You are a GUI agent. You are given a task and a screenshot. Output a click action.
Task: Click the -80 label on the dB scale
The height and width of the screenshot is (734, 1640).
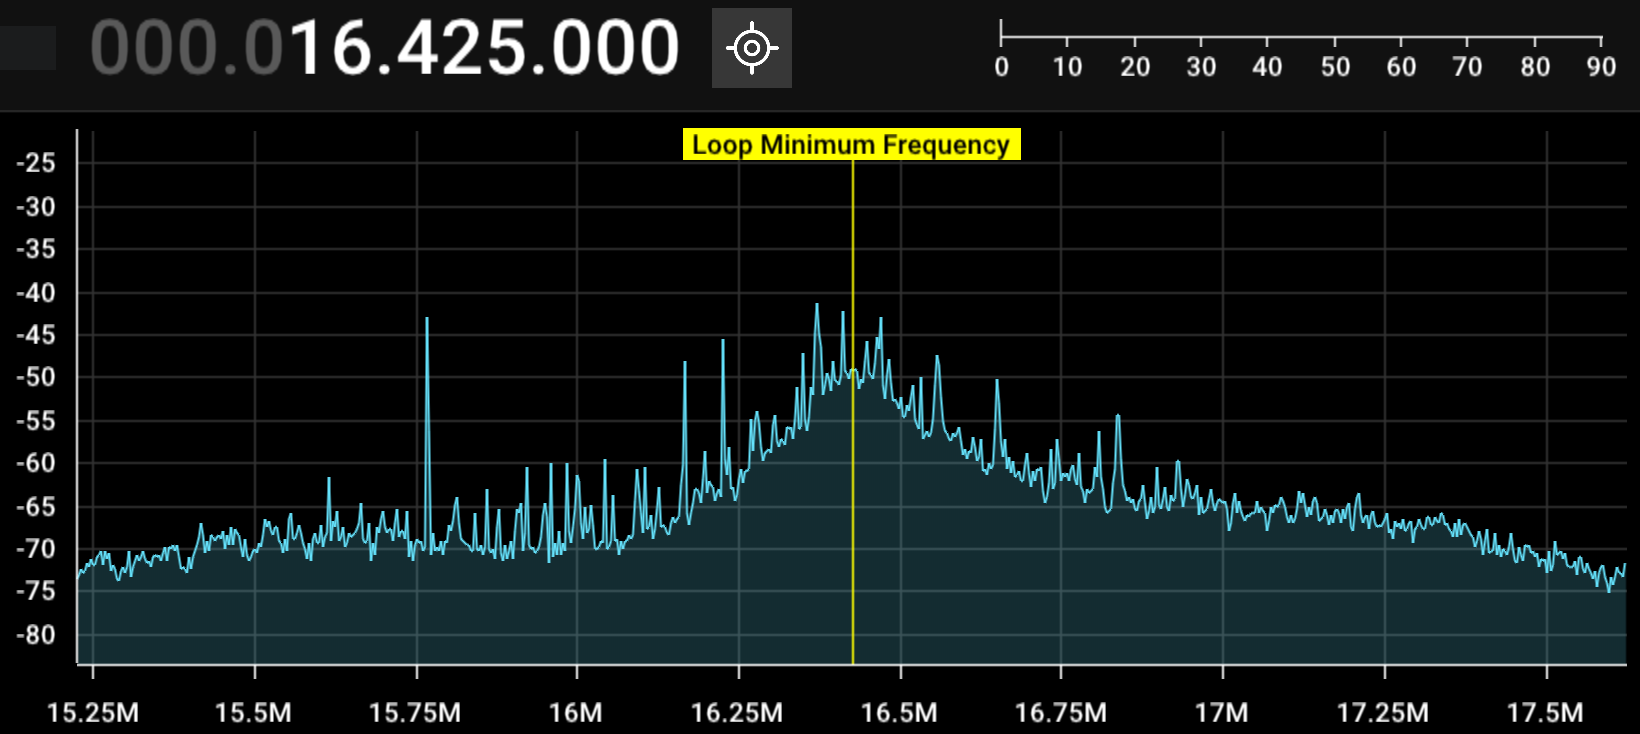click(x=36, y=634)
